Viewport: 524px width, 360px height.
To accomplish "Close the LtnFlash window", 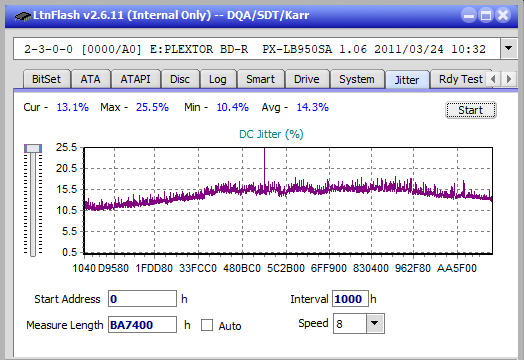I will click(503, 15).
